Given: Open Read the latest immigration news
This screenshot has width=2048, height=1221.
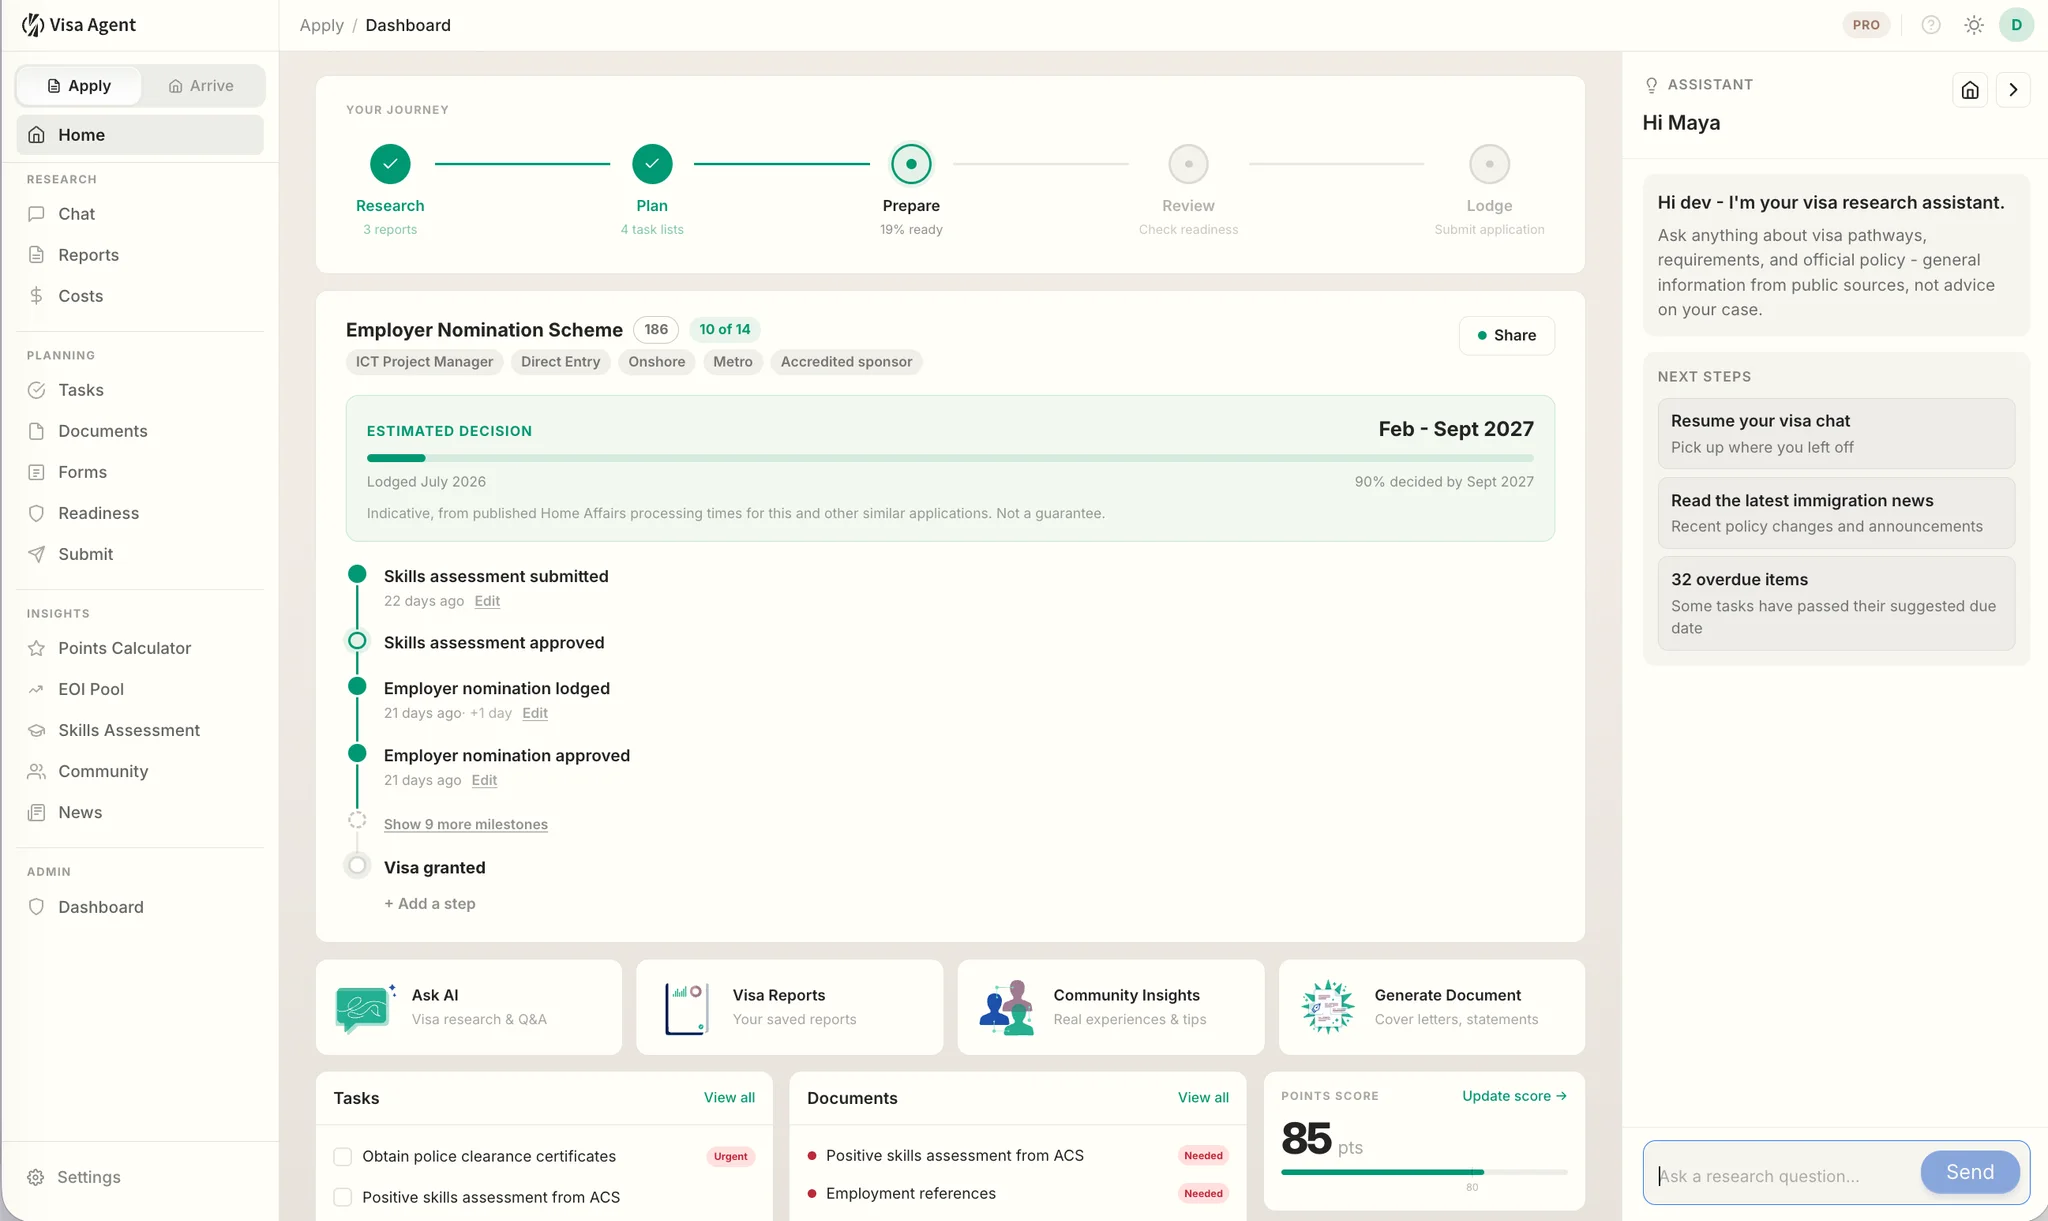Looking at the screenshot, I should pyautogui.click(x=1836, y=513).
